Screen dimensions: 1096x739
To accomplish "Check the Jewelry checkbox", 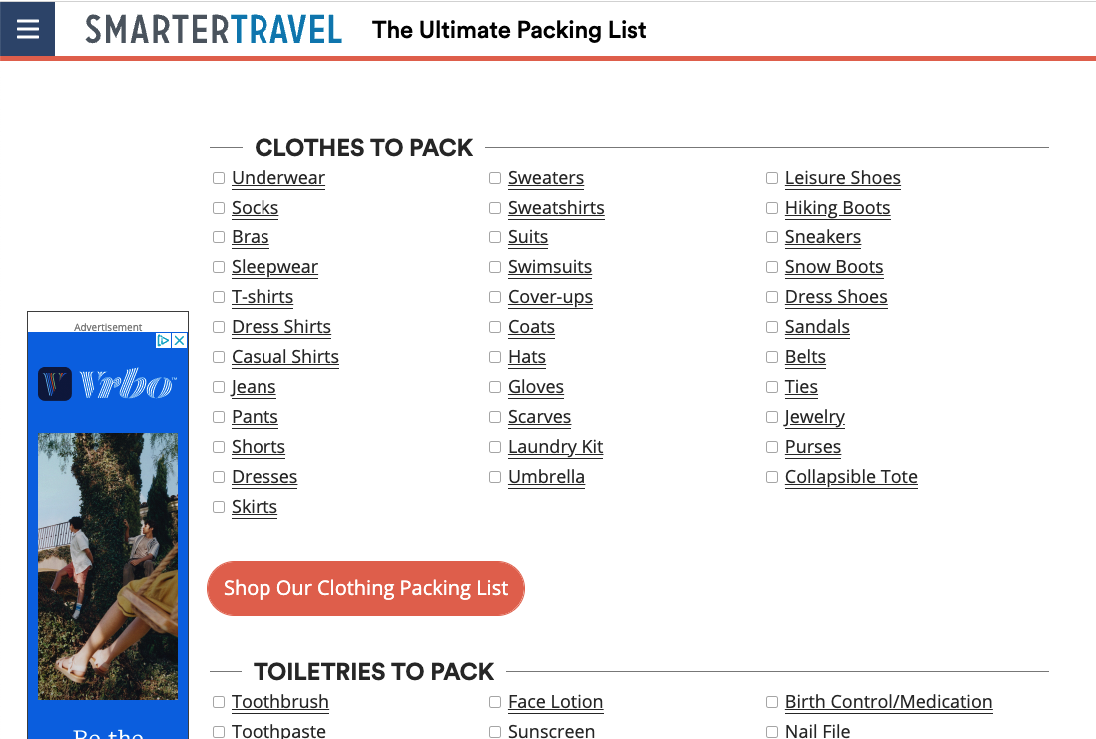I will click(772, 417).
